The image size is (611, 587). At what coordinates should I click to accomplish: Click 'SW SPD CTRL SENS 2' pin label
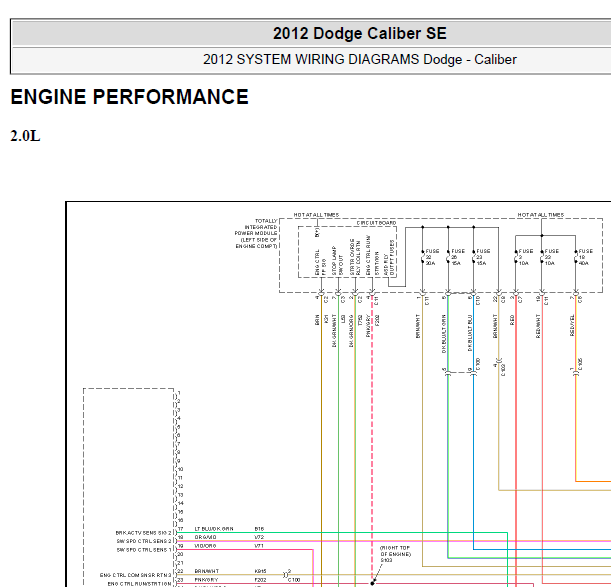coord(144,541)
